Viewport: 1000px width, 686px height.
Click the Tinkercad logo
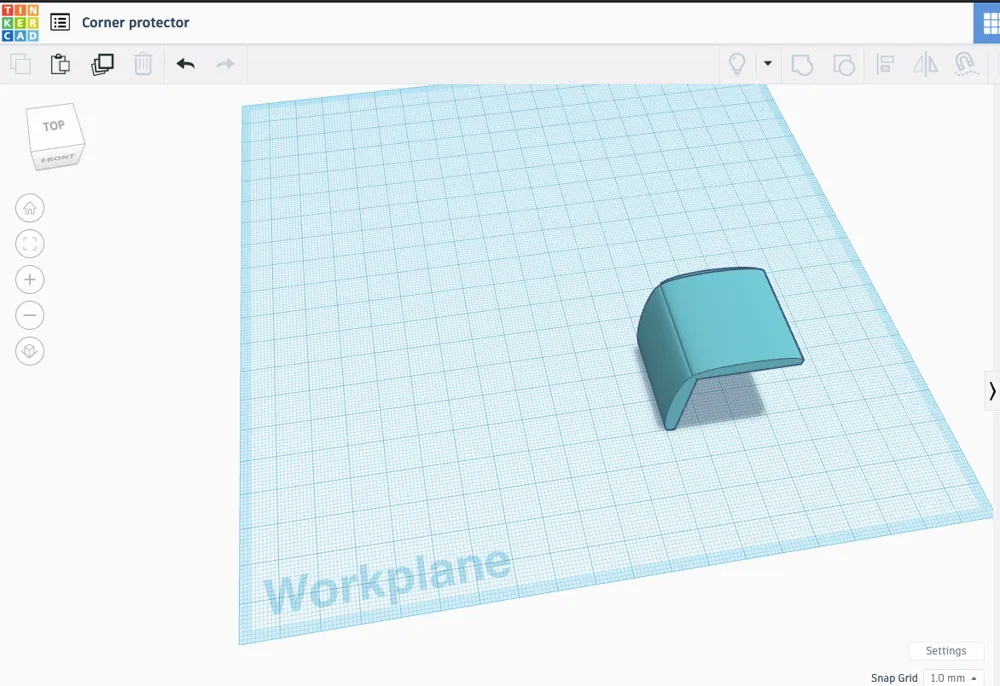point(20,22)
